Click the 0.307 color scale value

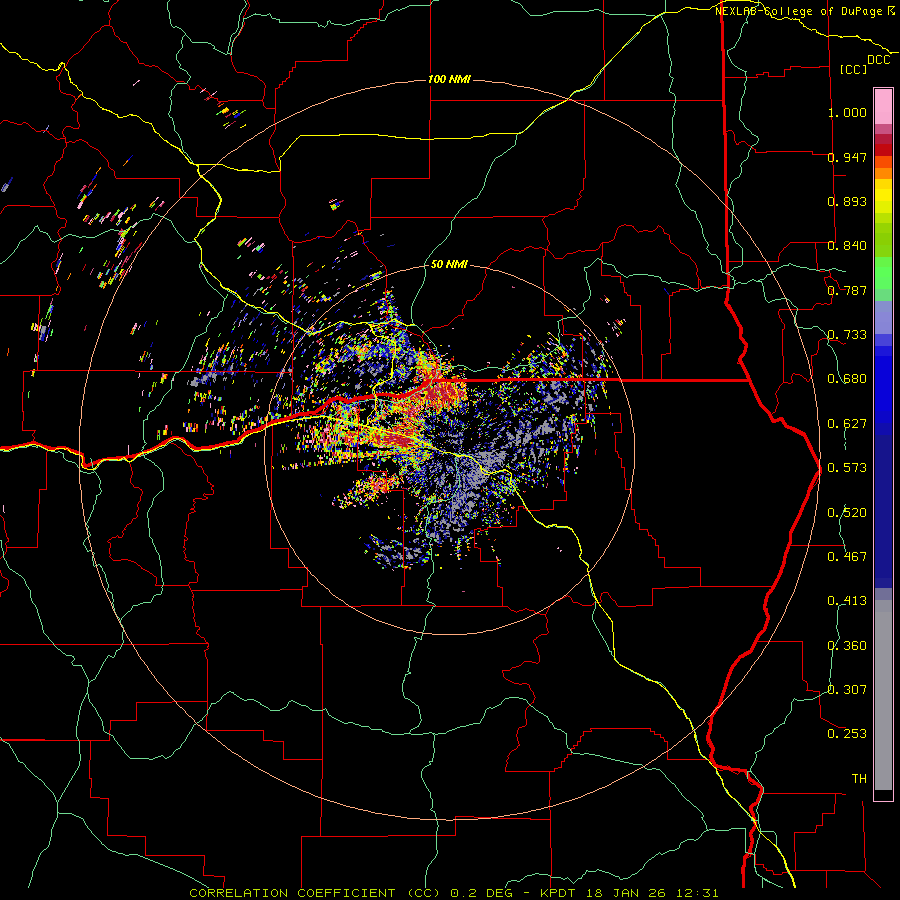[847, 690]
